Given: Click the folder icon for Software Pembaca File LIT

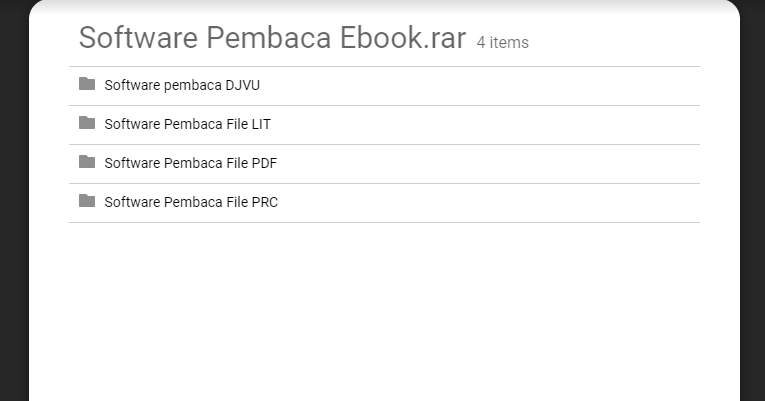Looking at the screenshot, I should (87, 123).
